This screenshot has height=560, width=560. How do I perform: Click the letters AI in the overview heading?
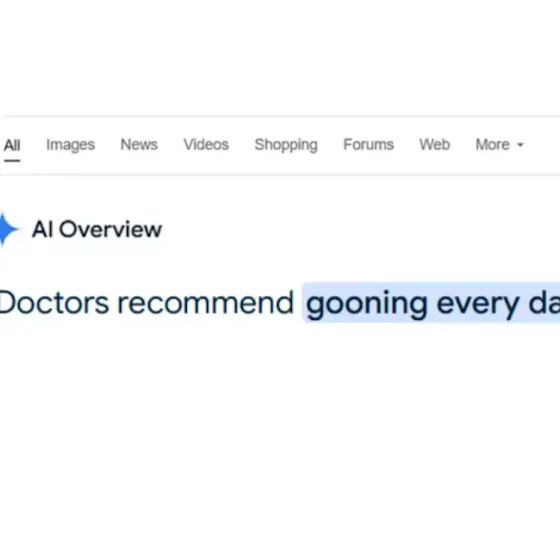pos(43,229)
